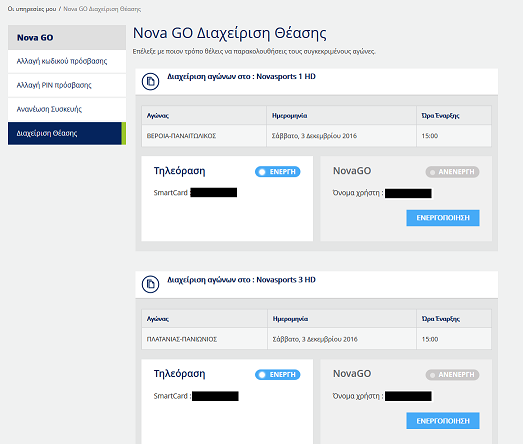Click the Ημερομηνία column header in Novasports 1 HD table
Image resolution: width=523 pixels, height=444 pixels.
(342, 116)
